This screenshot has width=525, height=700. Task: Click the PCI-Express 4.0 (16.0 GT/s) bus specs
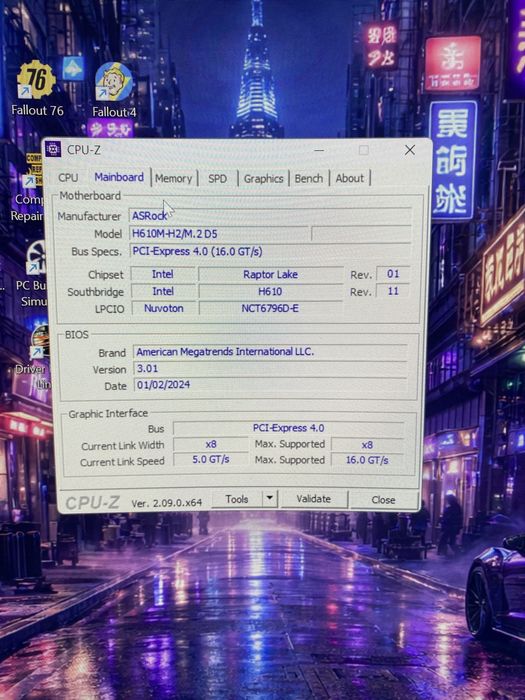(270, 251)
